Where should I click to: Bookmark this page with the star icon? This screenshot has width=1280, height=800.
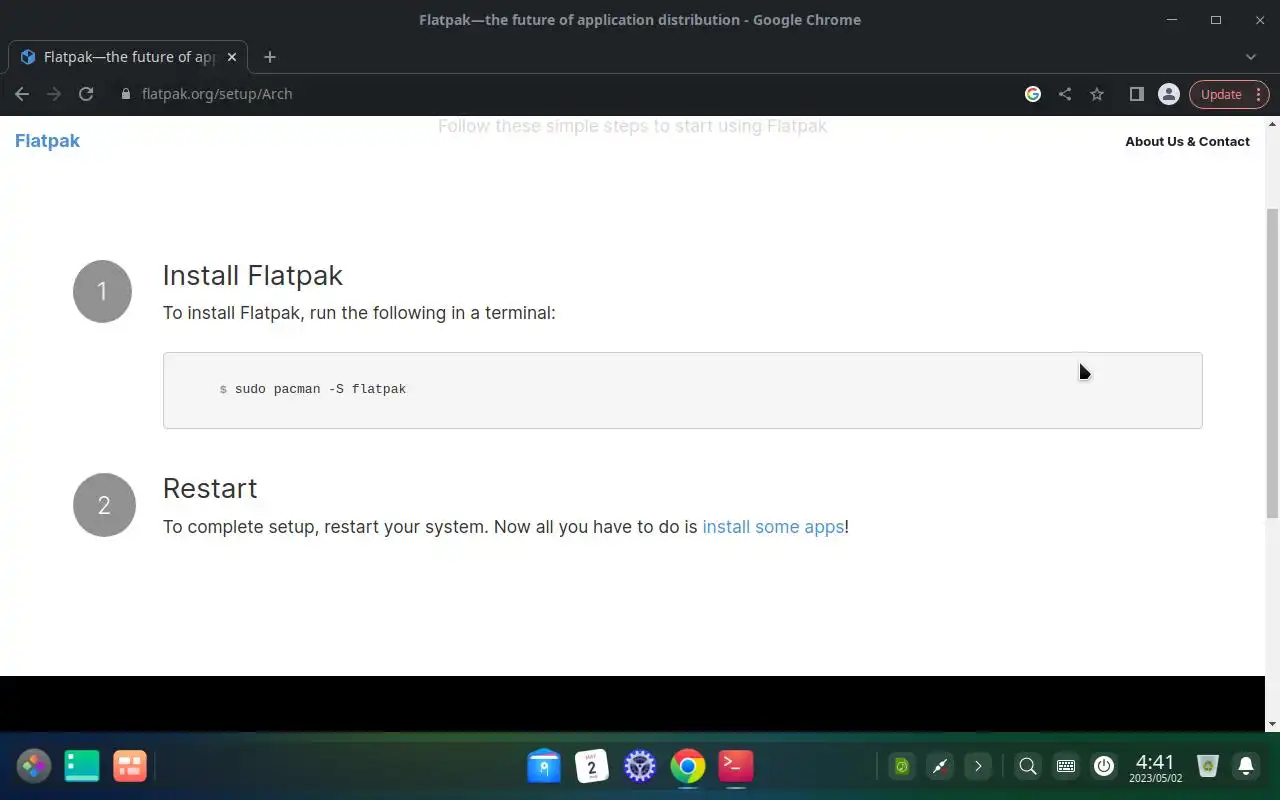pyautogui.click(x=1097, y=94)
